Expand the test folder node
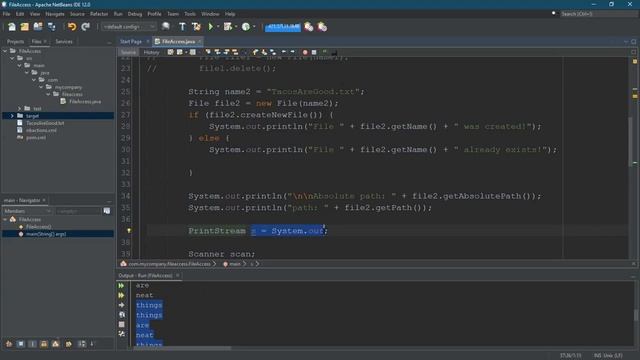Image resolution: width=640 pixels, height=360 pixels. tap(20, 109)
